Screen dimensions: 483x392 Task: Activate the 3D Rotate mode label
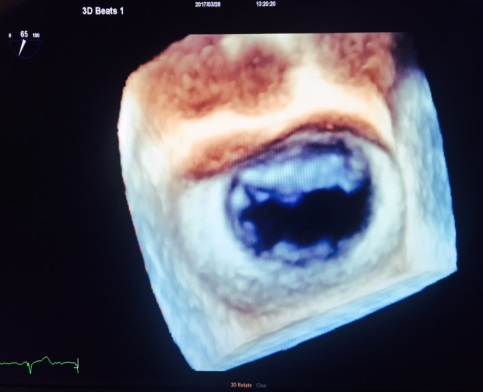point(241,385)
